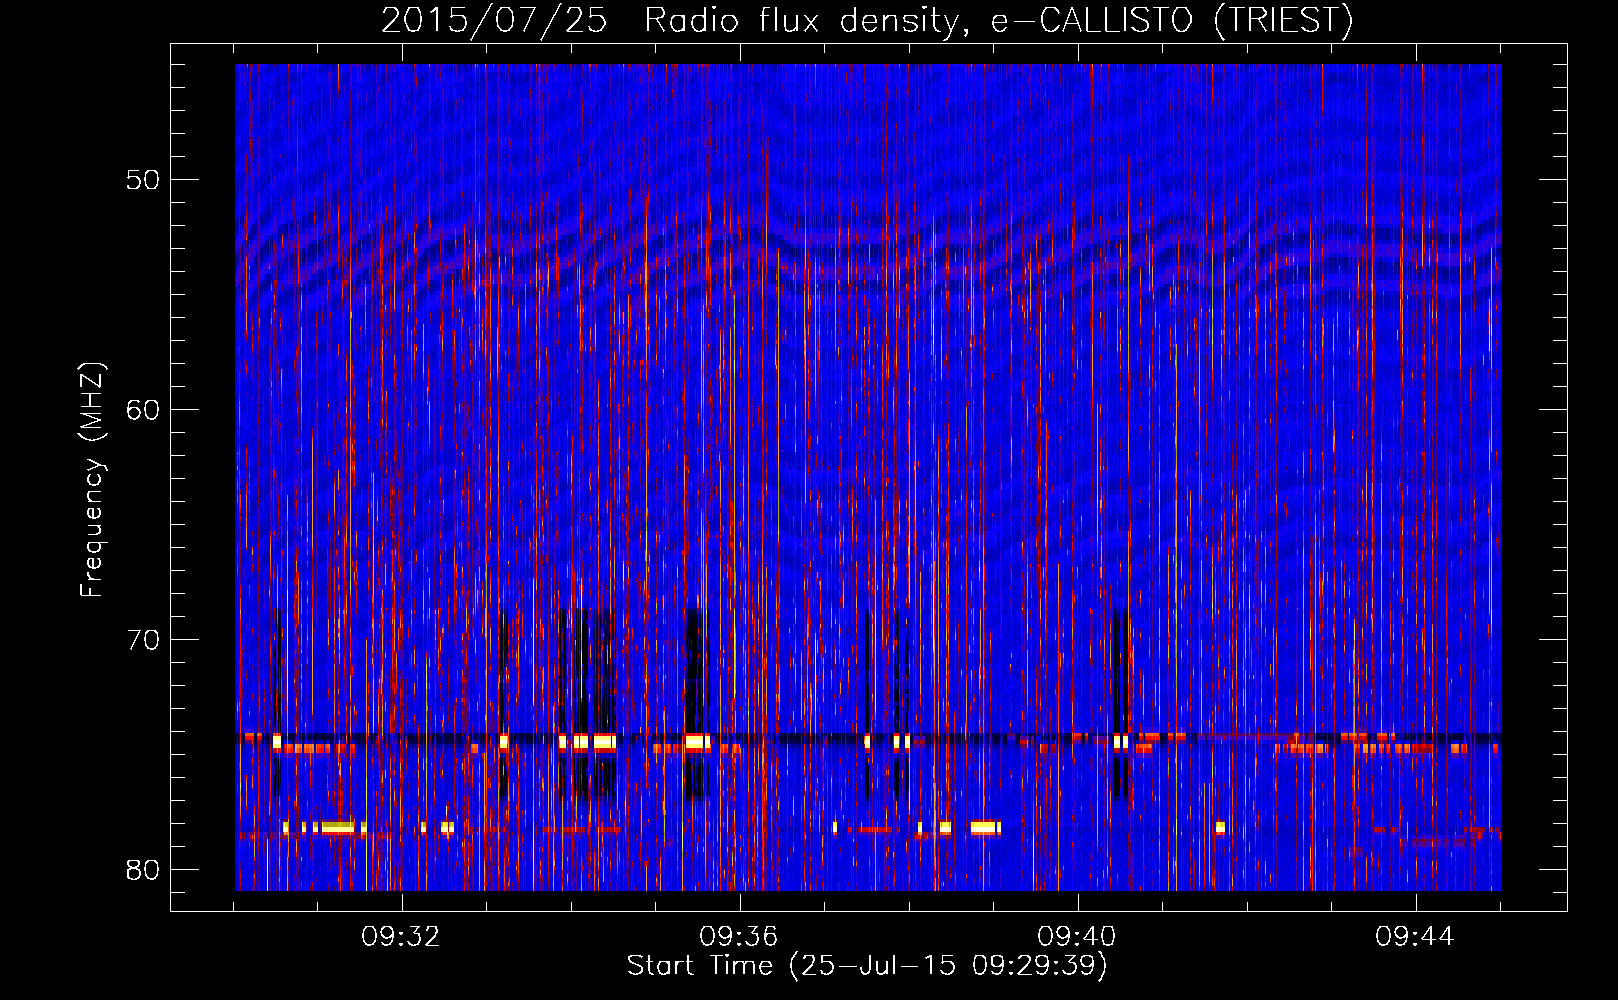Click the 09:36 time tick label
The width and height of the screenshot is (1618, 1000).
coord(739,937)
